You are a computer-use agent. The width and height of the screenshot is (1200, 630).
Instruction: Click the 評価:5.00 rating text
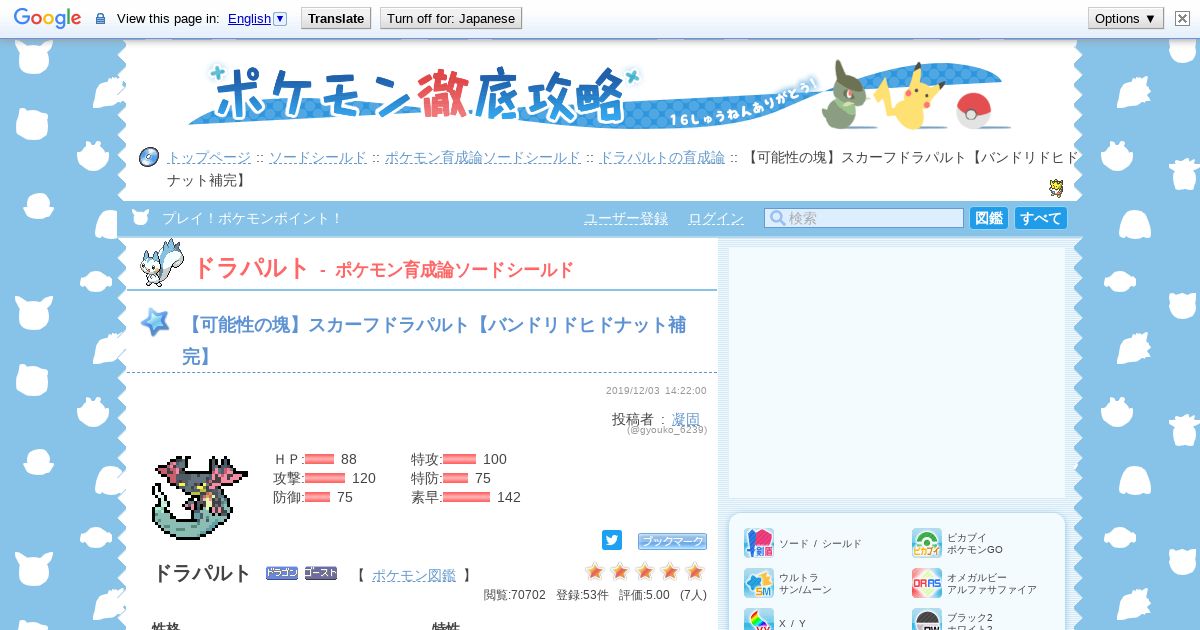[644, 595]
